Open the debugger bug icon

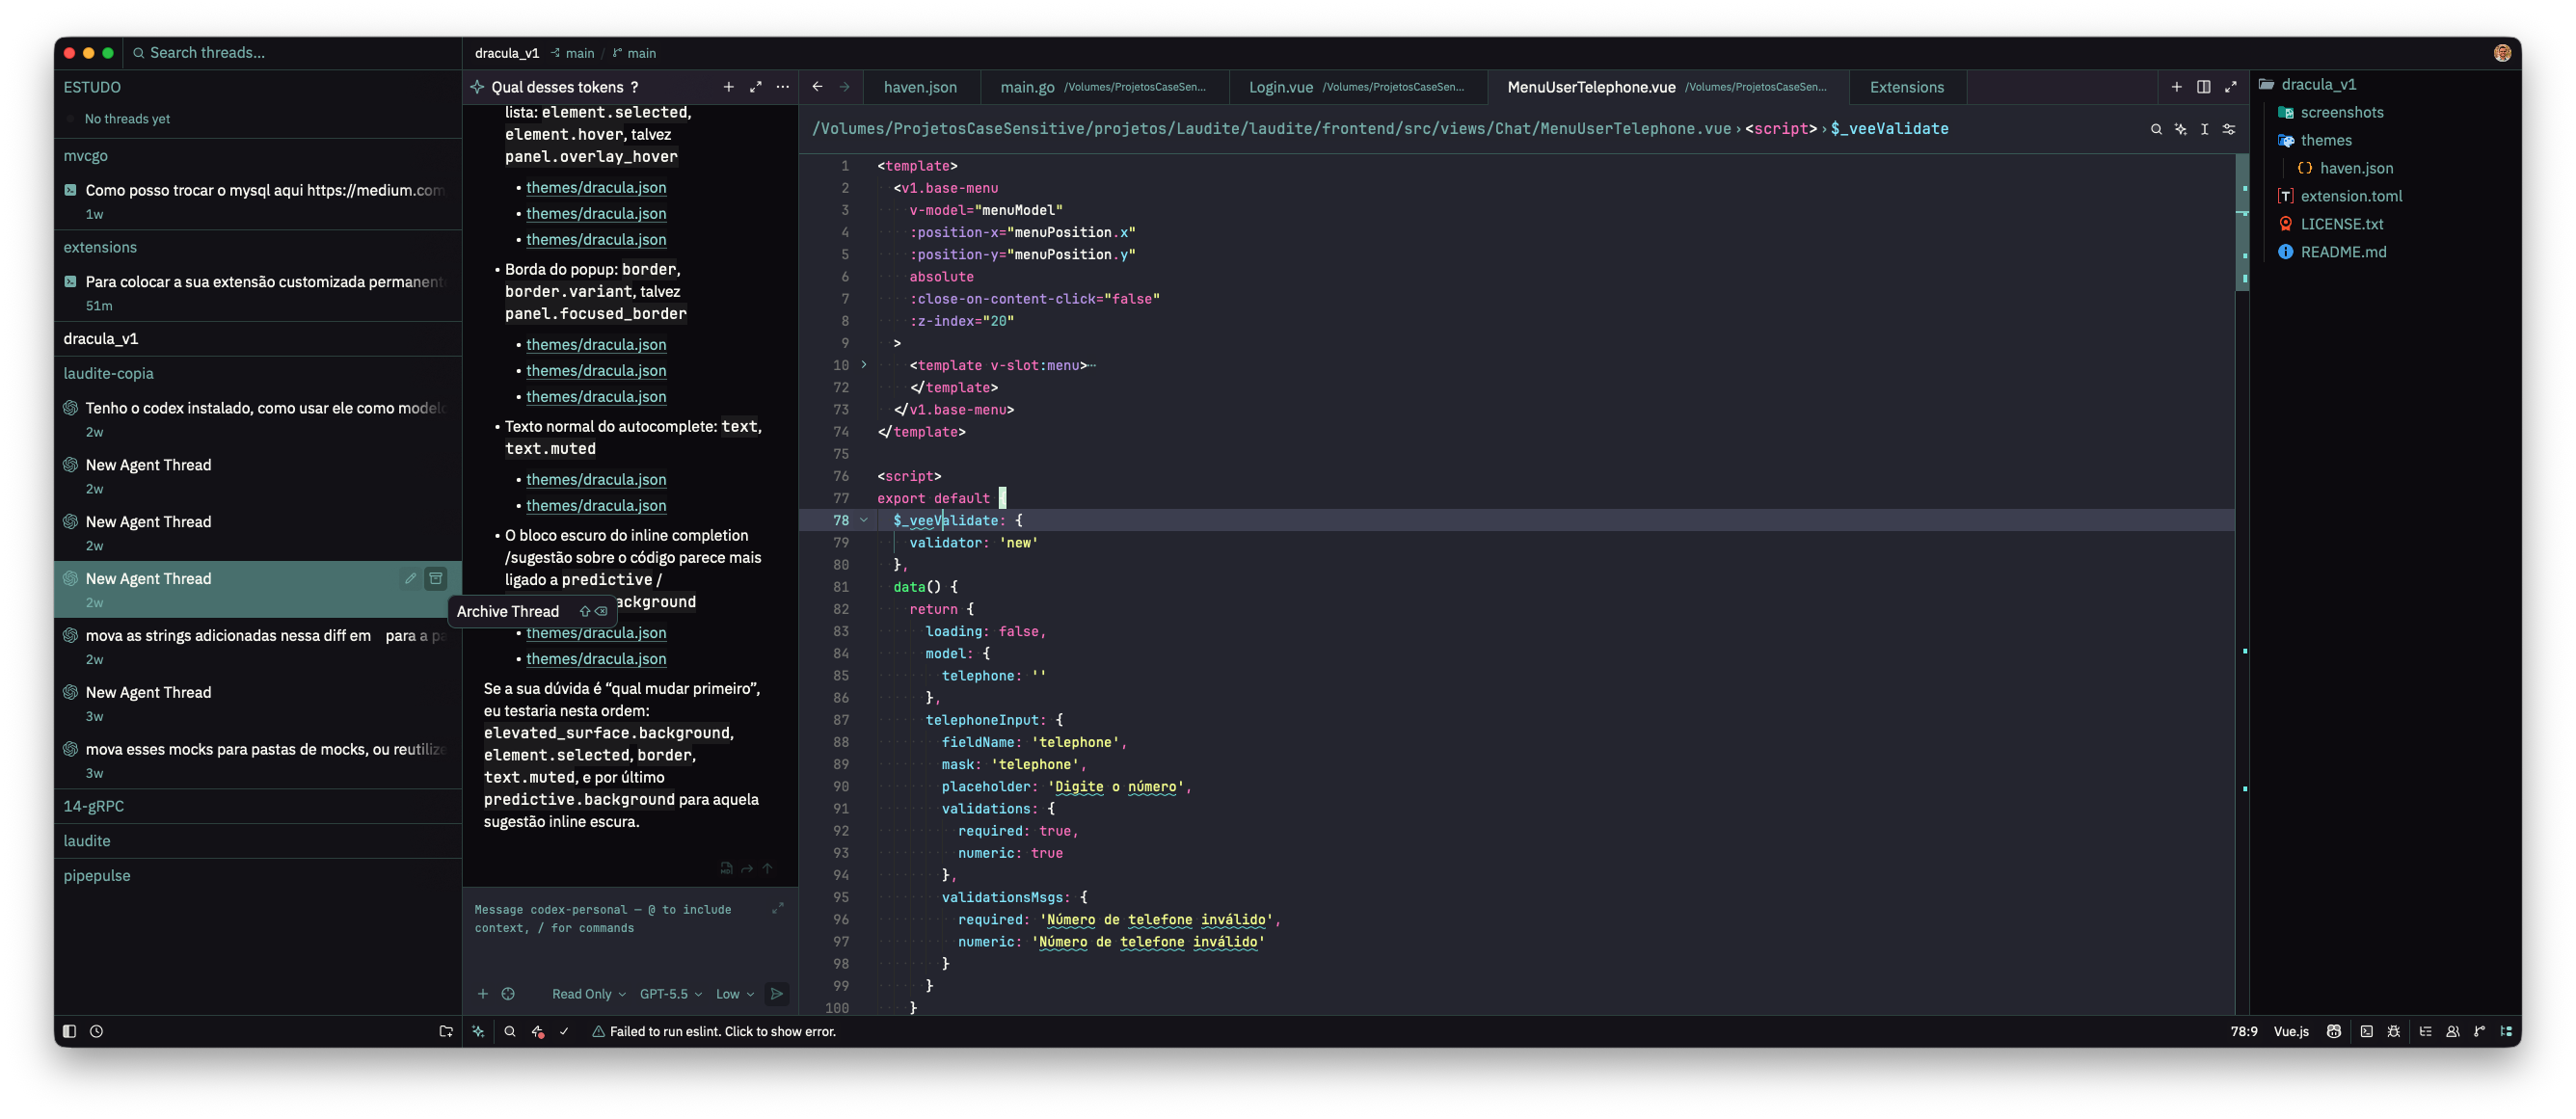(2394, 1031)
